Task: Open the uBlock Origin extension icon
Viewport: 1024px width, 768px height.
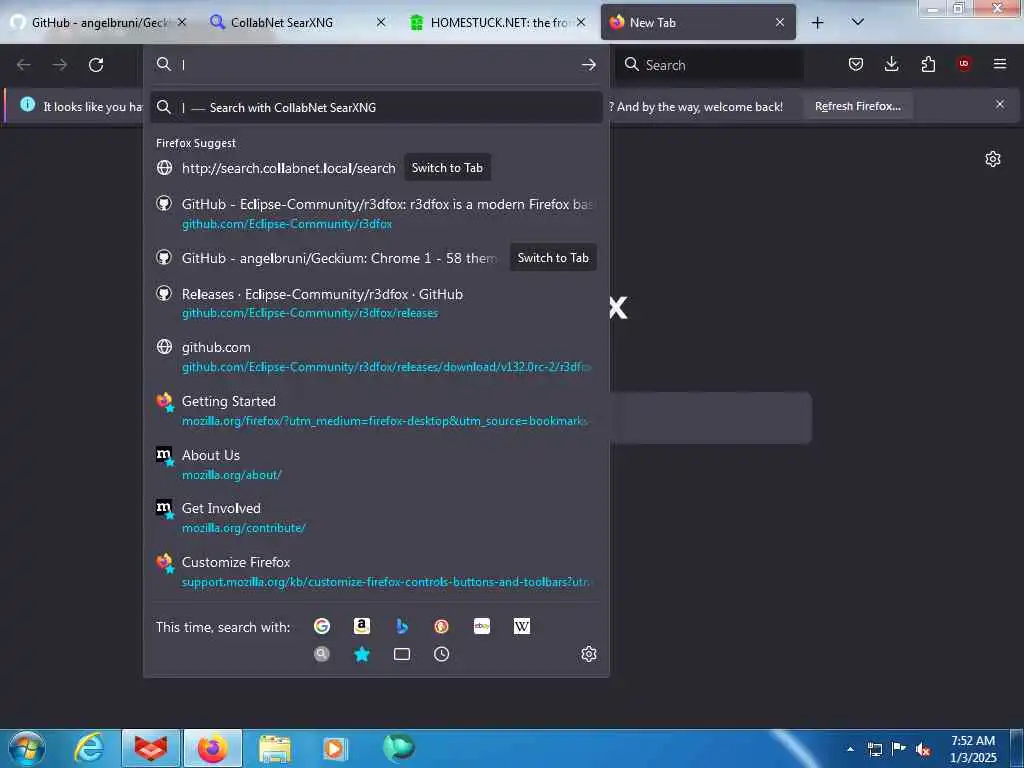Action: 964,64
